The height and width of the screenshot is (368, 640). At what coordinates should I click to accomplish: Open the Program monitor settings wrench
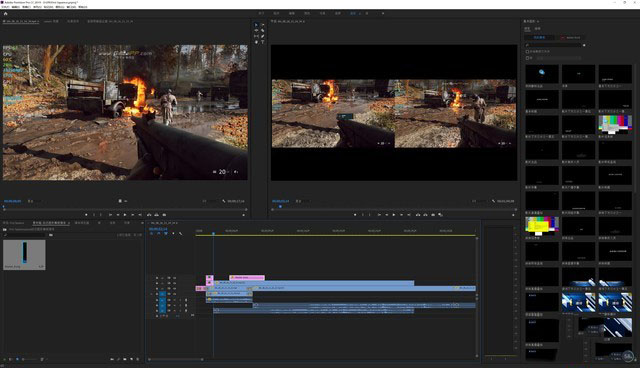(493, 201)
